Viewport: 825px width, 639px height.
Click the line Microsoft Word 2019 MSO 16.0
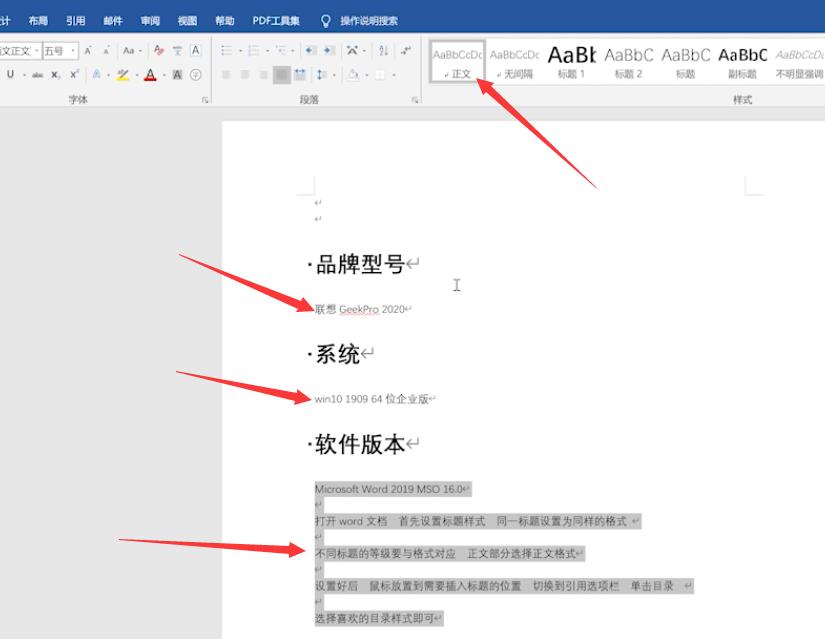click(389, 489)
